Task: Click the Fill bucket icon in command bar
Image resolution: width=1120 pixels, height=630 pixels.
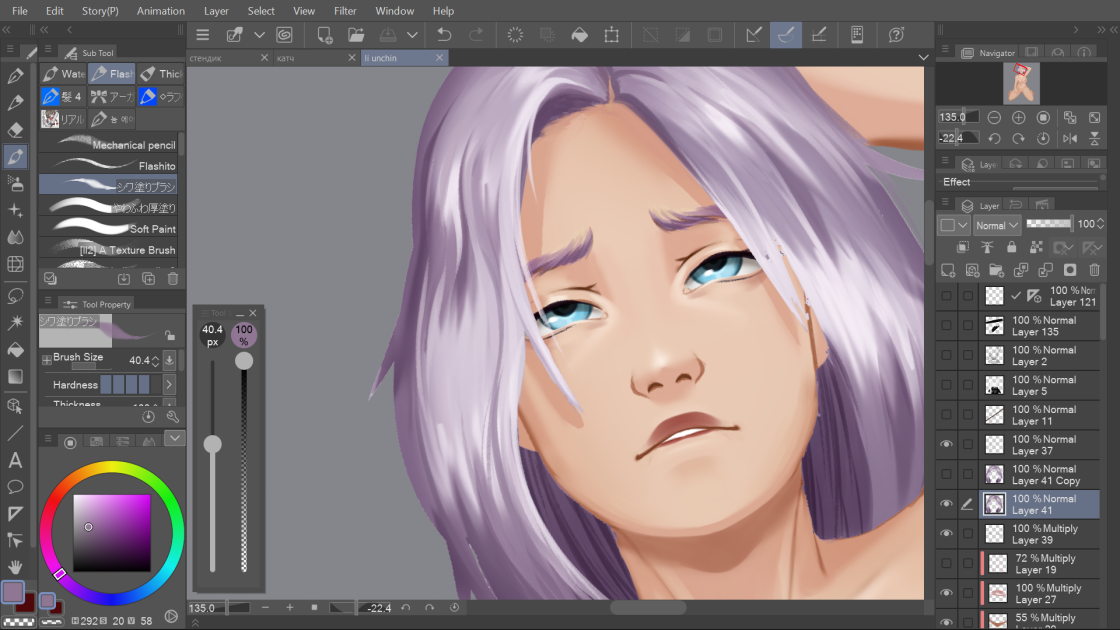Action: [579, 35]
